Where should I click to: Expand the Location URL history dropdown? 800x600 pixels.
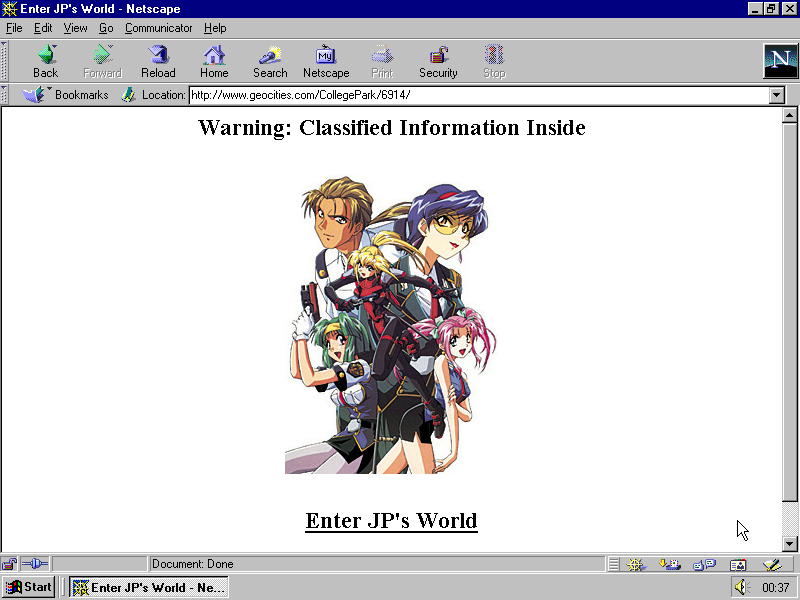777,95
